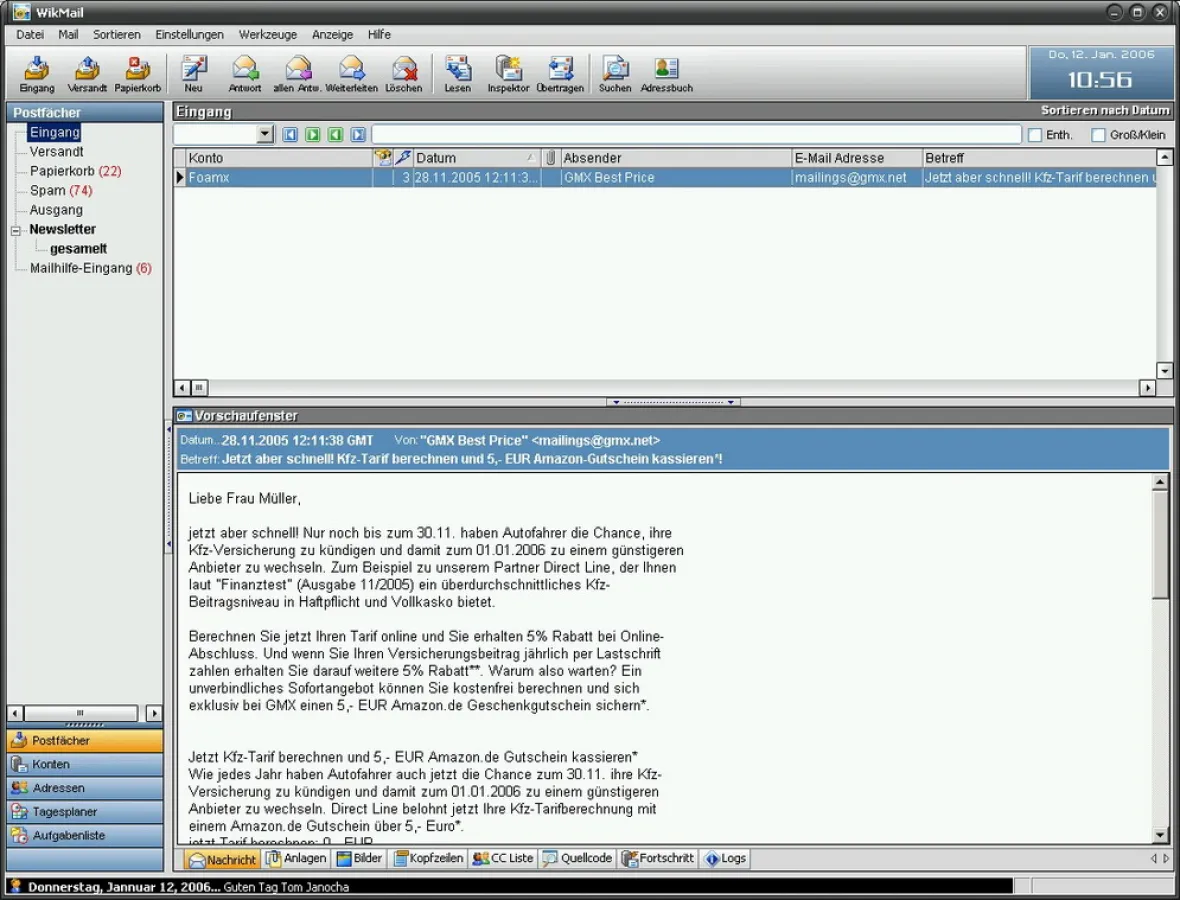The width and height of the screenshot is (1180, 900).
Task: Sort by the Datum column header
Action: click(x=470, y=158)
